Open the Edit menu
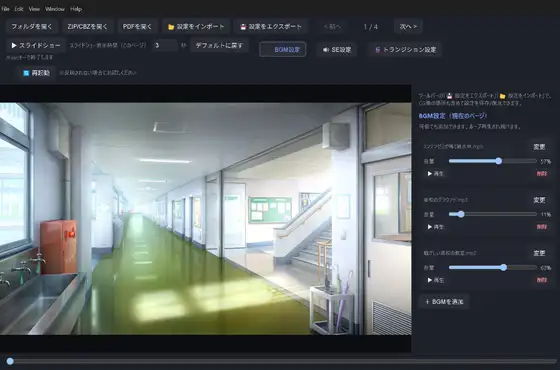This screenshot has width=560, height=370. point(19,9)
